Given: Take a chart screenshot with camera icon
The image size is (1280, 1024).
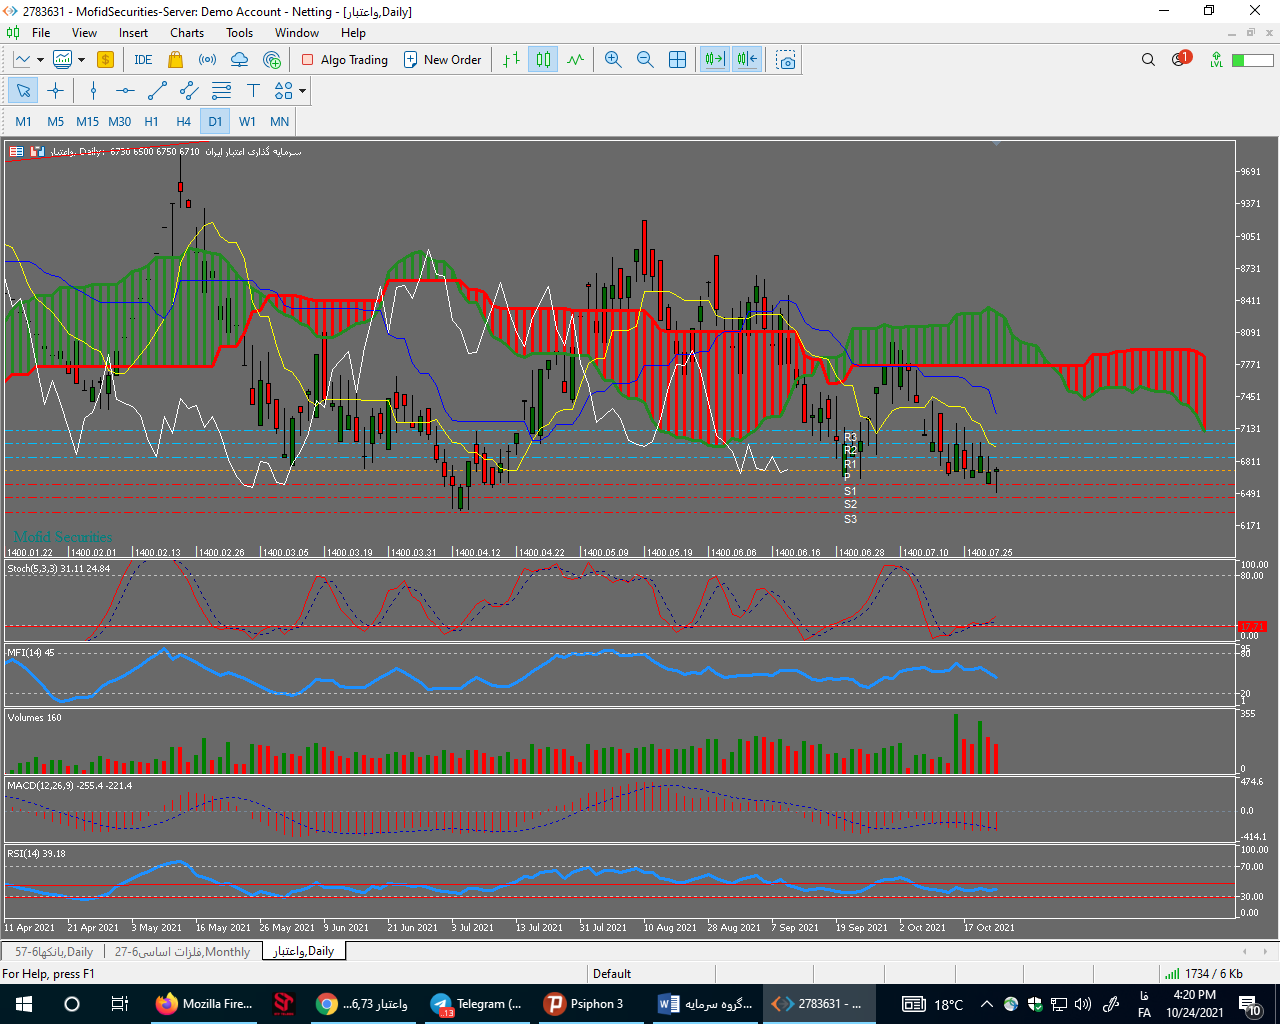Looking at the screenshot, I should [x=786, y=60].
